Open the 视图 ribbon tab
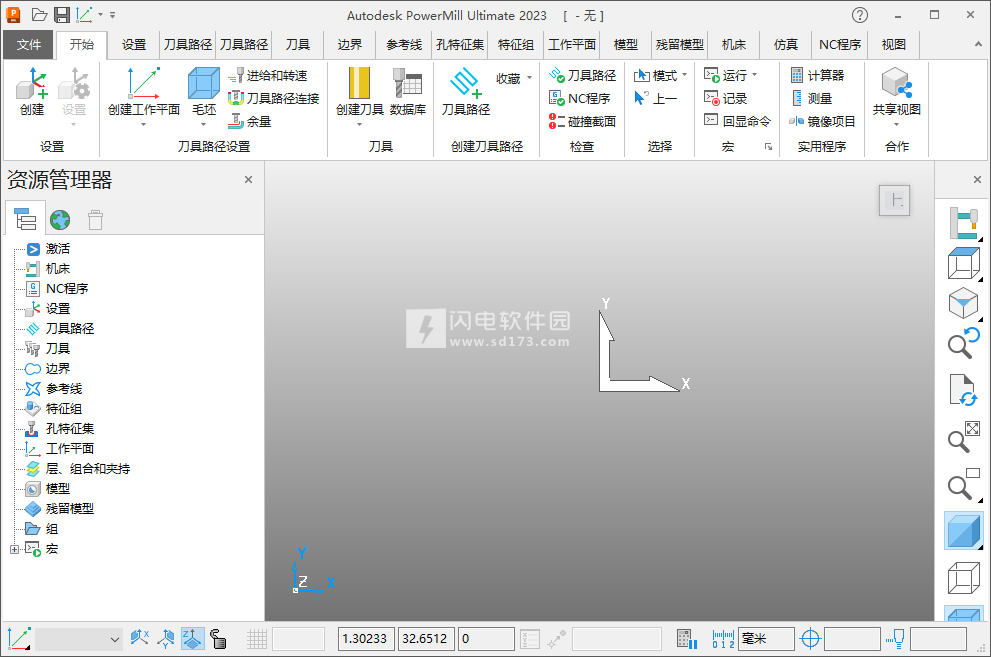This screenshot has width=991, height=657. [x=894, y=44]
